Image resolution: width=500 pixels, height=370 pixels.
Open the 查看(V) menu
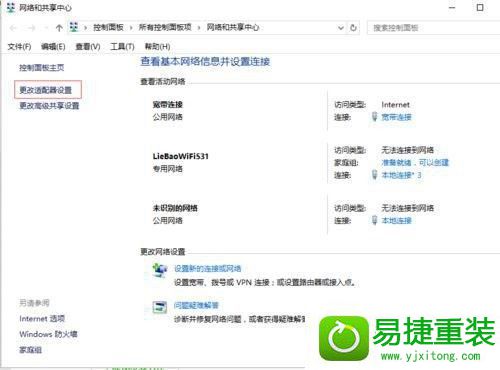click(88, 47)
